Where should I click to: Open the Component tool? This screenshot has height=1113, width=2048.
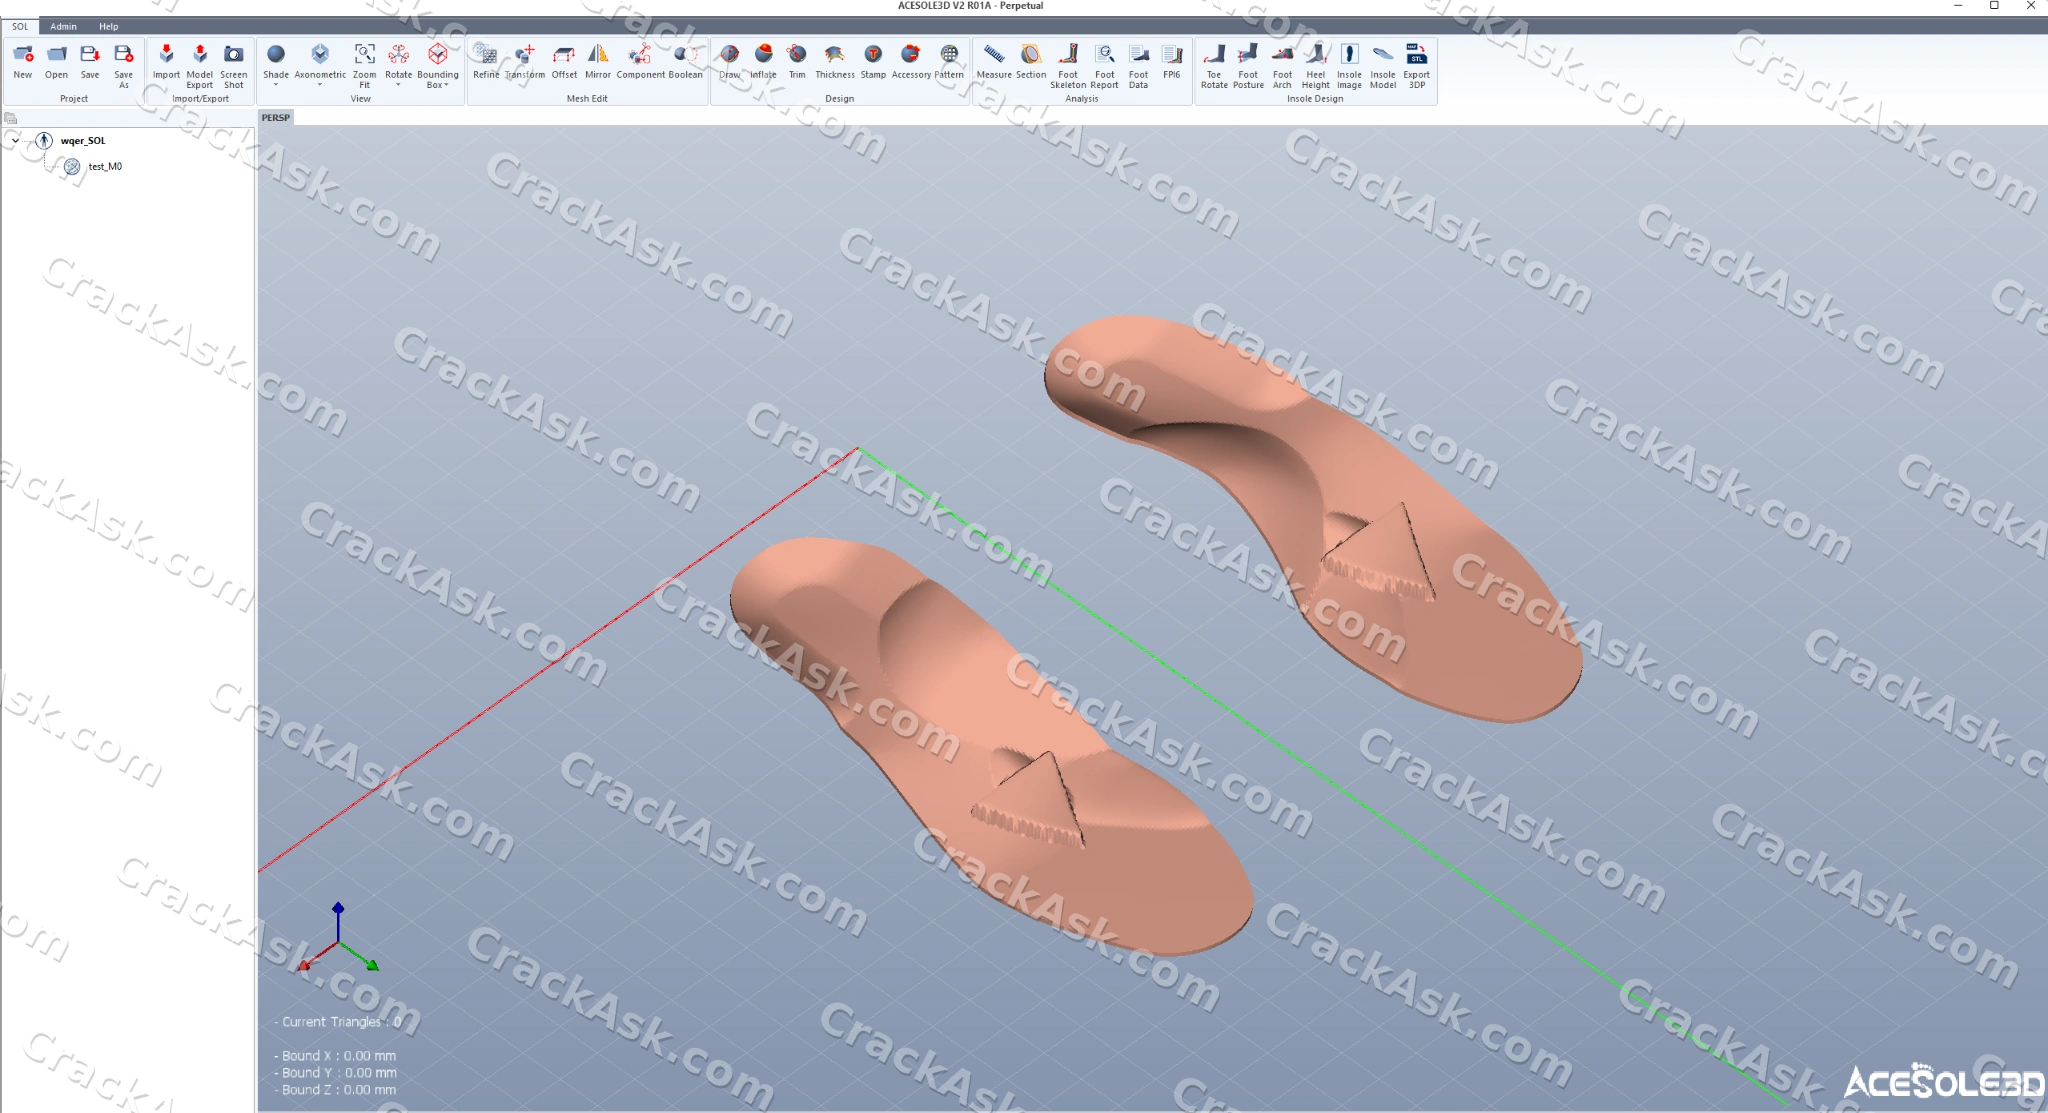(641, 61)
